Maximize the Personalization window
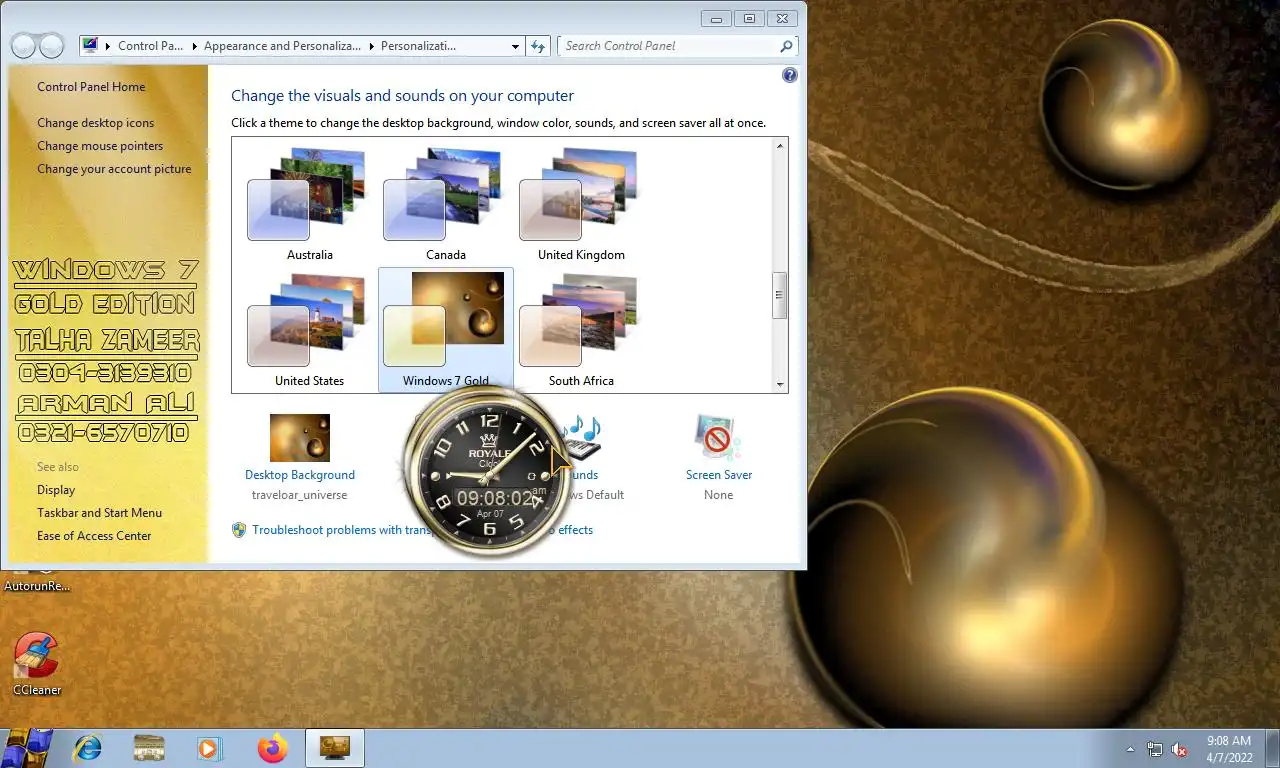This screenshot has height=768, width=1280. point(748,18)
